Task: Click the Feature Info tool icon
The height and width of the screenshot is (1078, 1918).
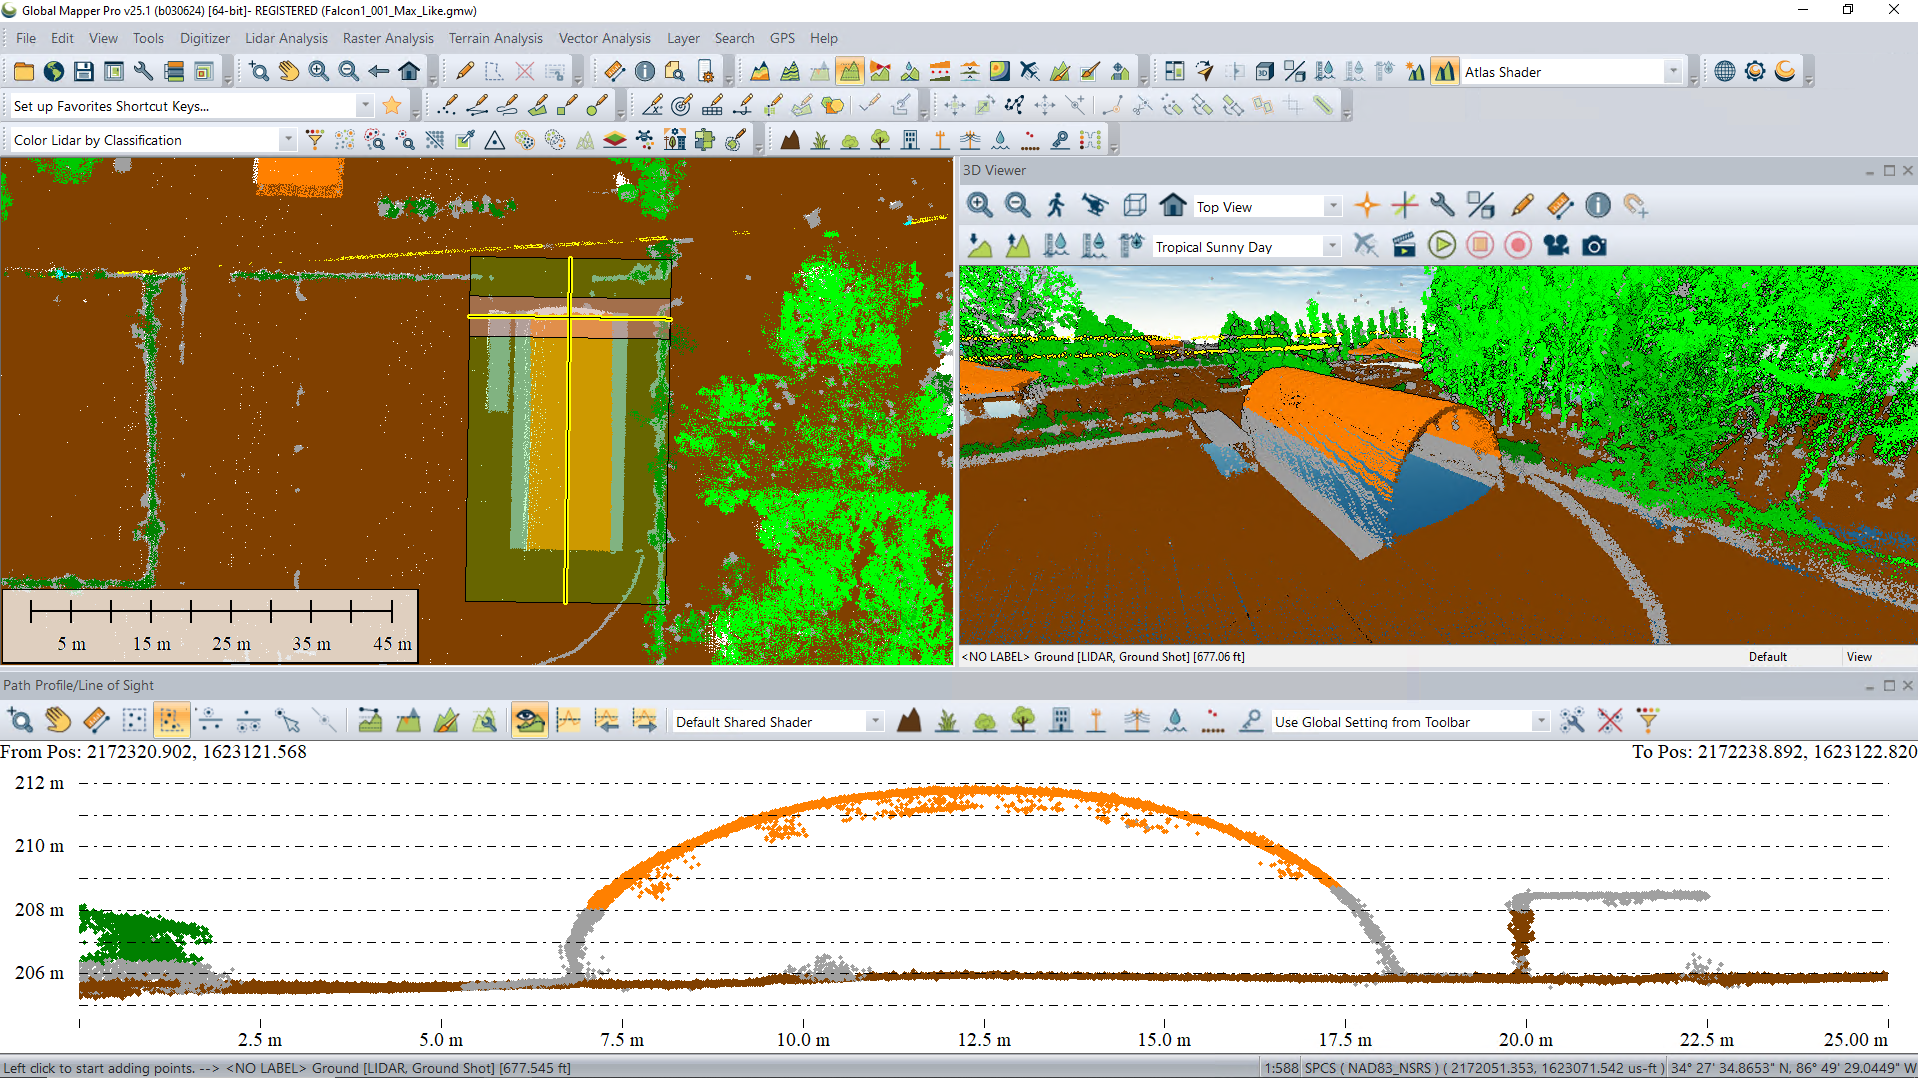Action: (645, 72)
